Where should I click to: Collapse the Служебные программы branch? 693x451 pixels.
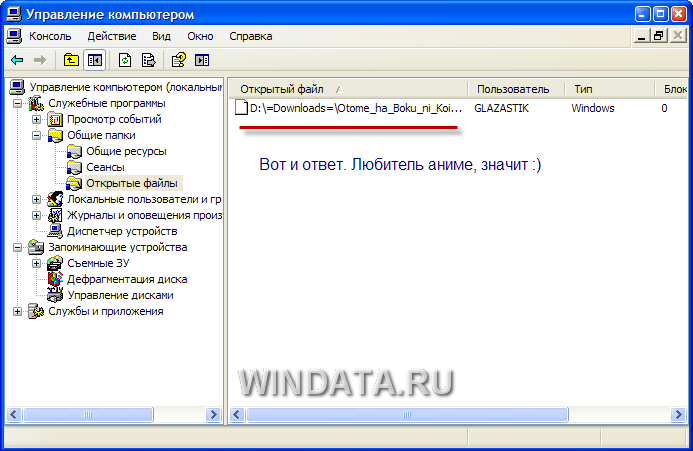pos(17,103)
